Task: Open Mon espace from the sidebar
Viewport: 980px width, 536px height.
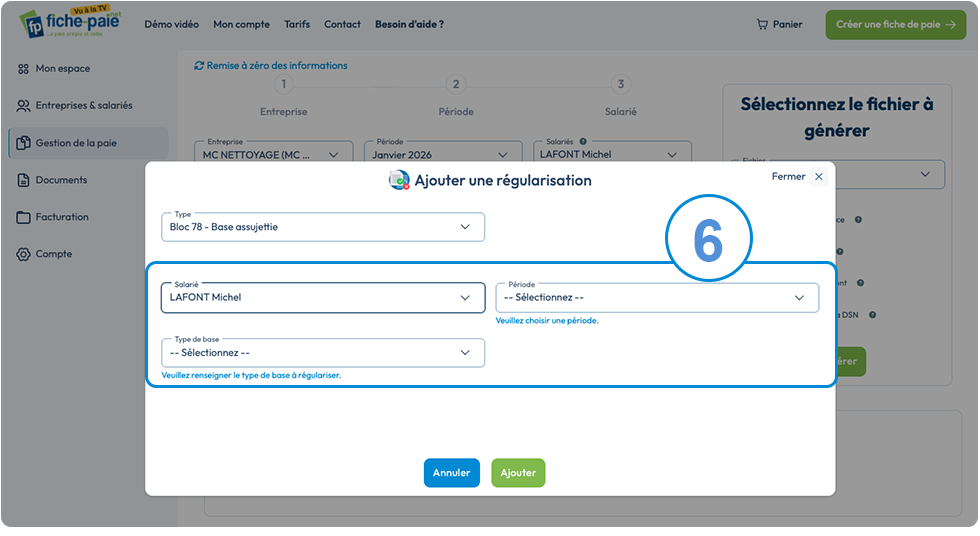Action: [54, 69]
